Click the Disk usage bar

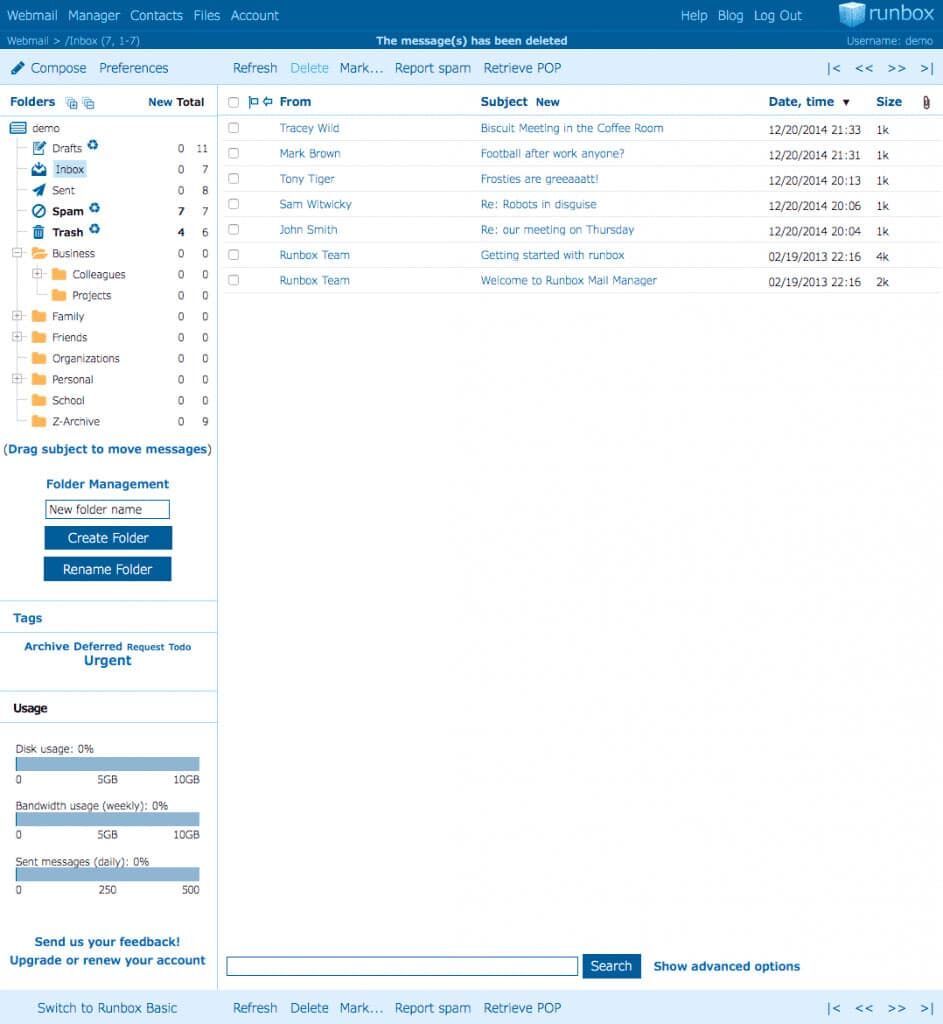108,763
